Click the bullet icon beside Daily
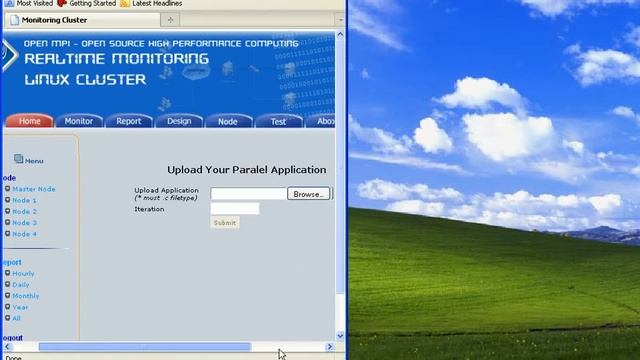Screen dimensions: 640x360 pyautogui.click(x=7, y=284)
